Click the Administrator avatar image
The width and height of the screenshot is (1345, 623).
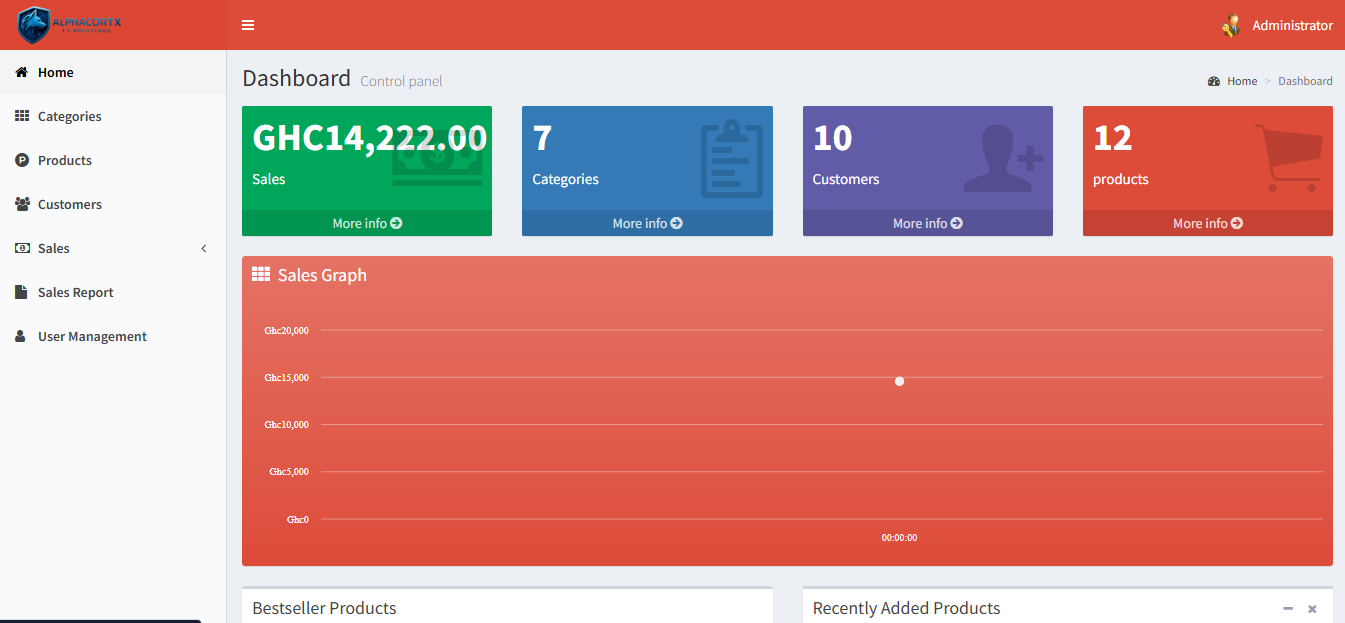(1231, 26)
